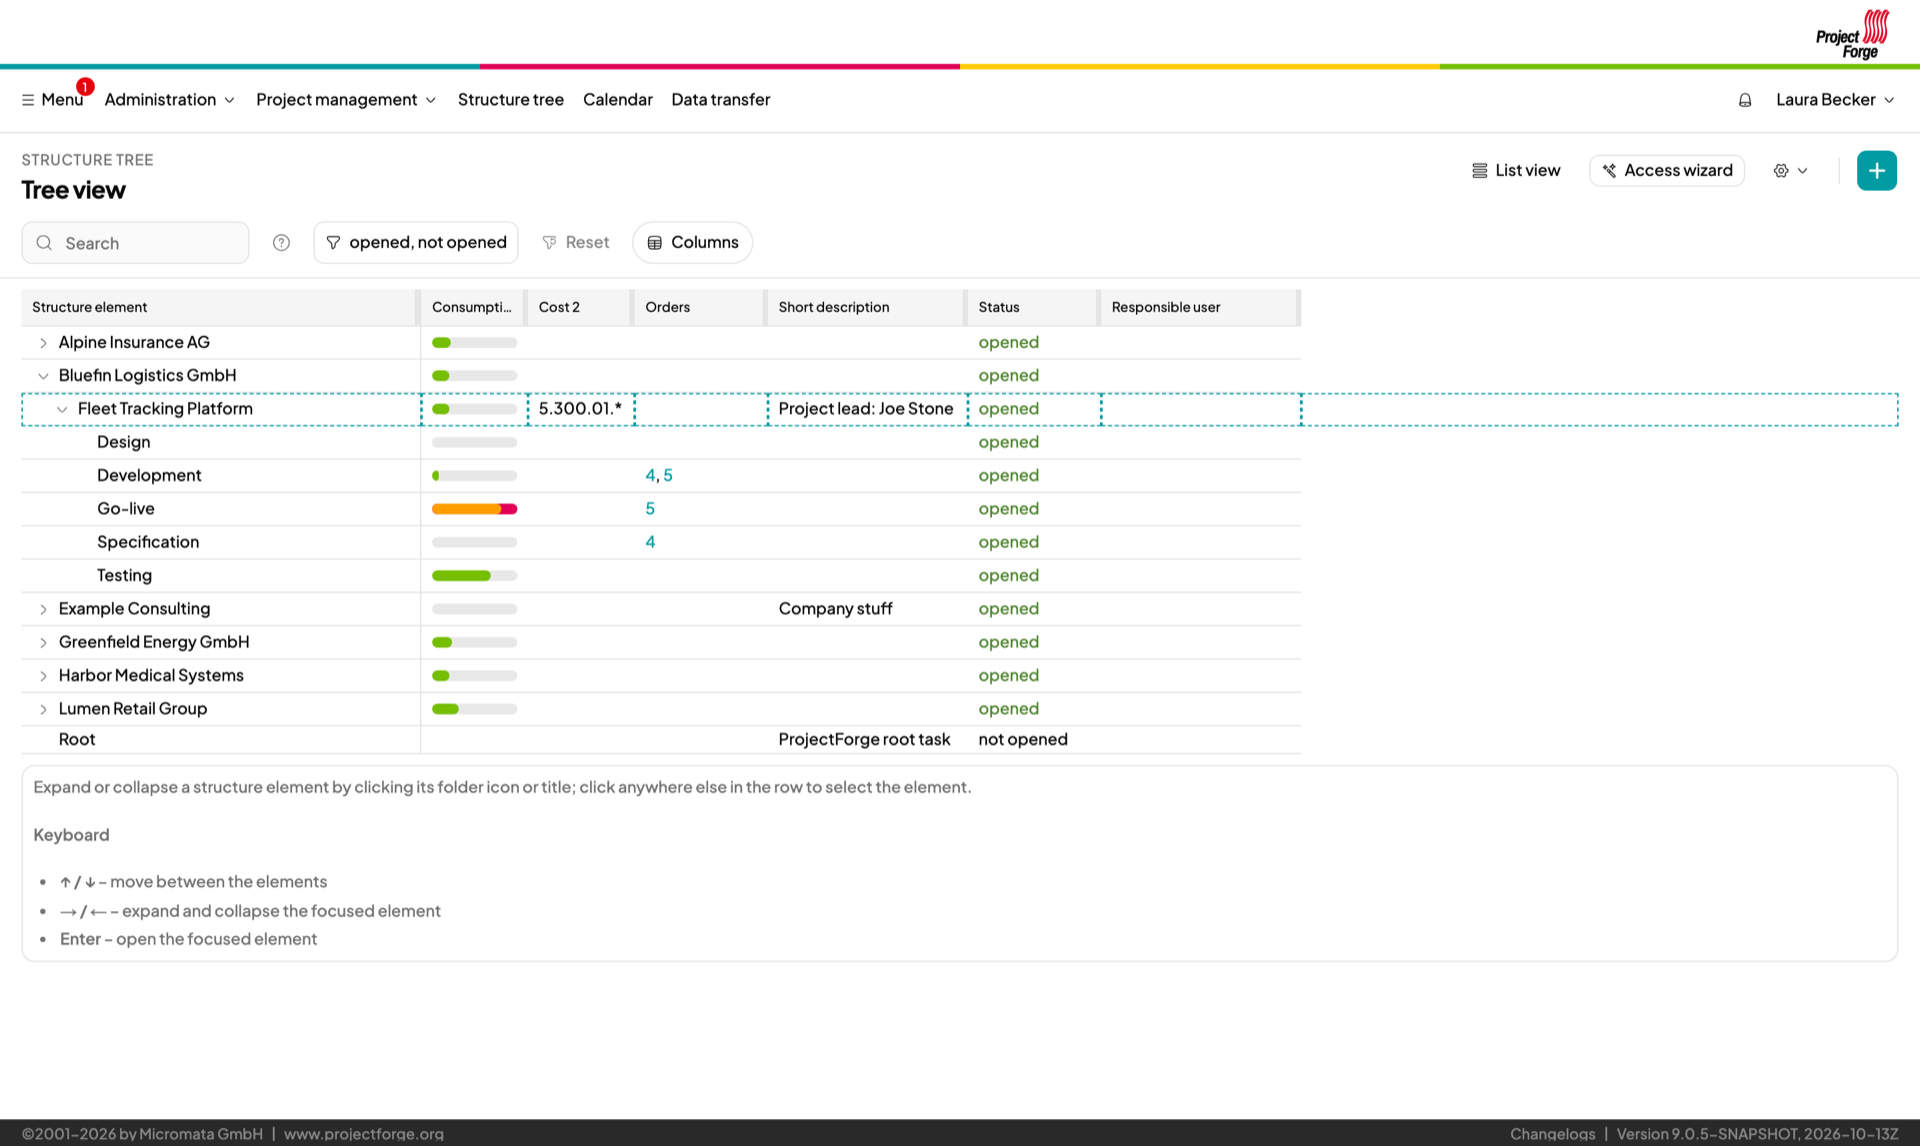Click the Go-live consumption progress bar

474,509
